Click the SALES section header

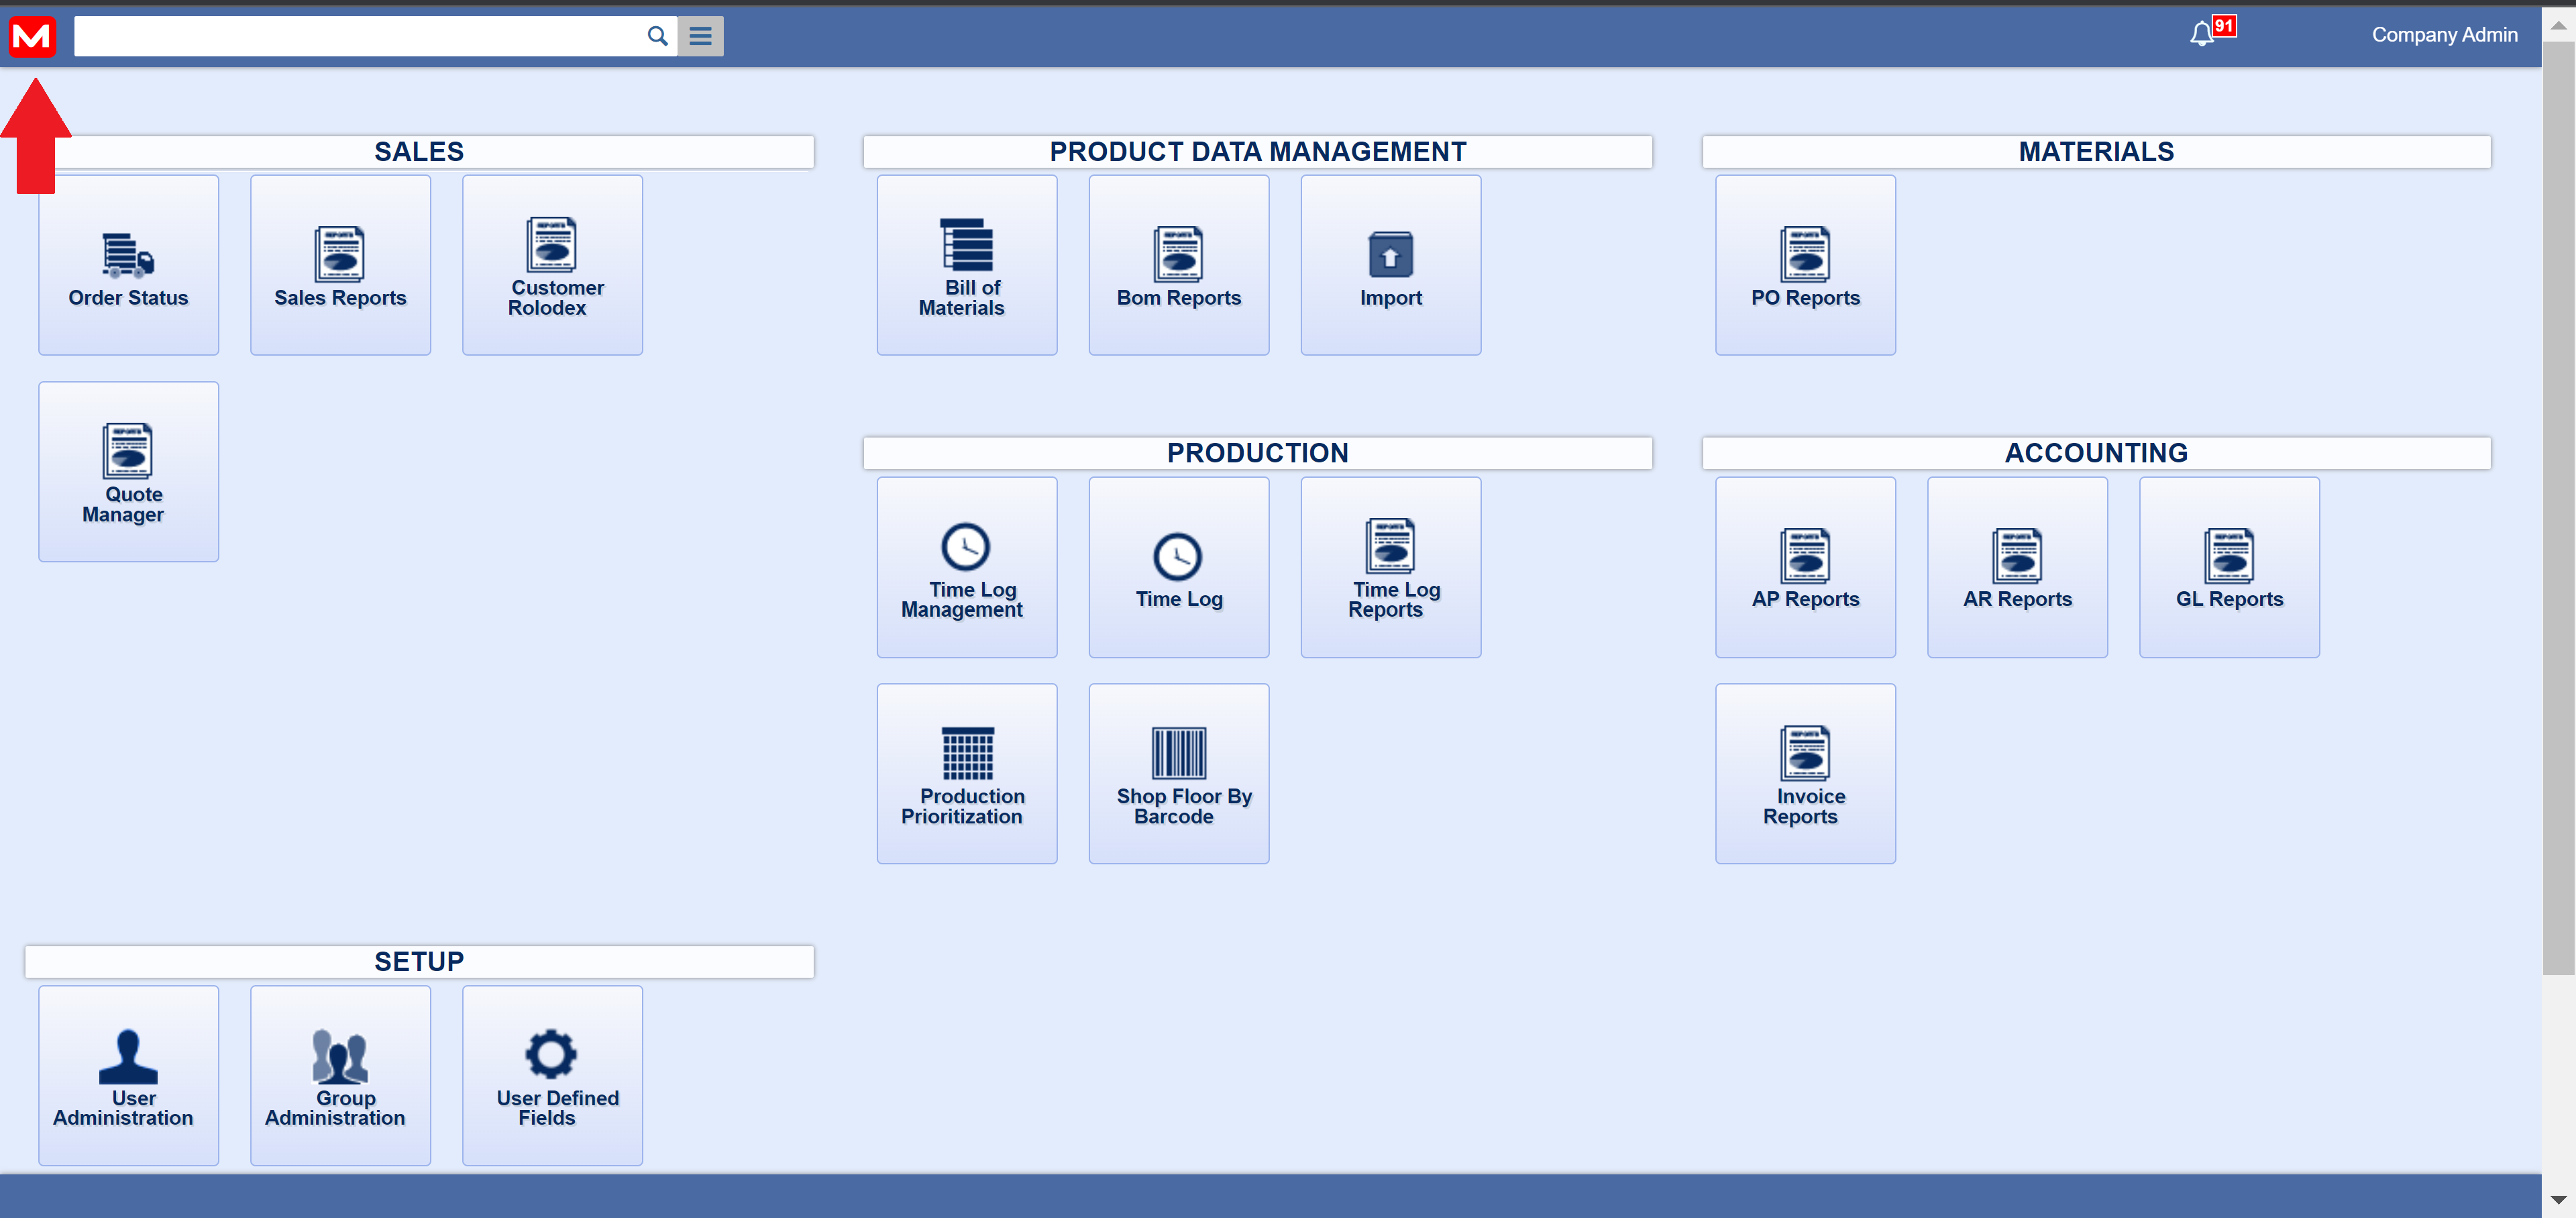(419, 152)
